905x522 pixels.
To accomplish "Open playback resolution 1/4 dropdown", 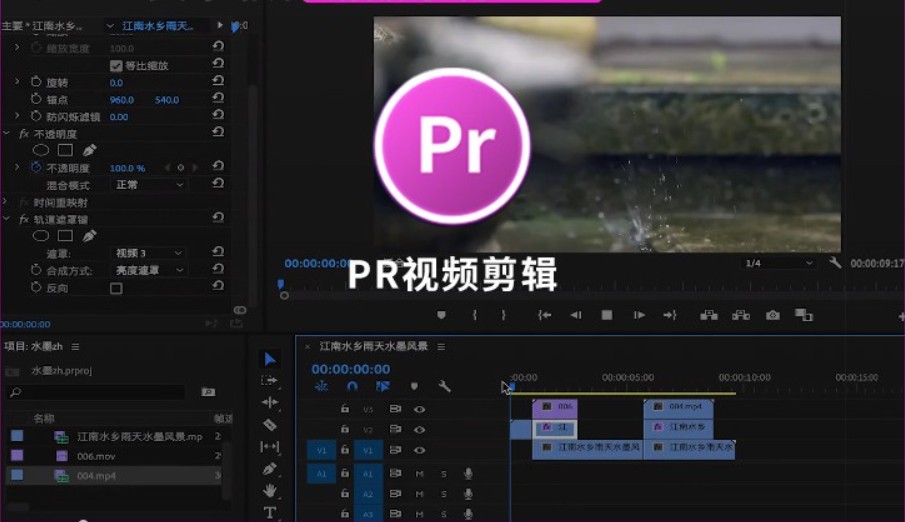I will tap(779, 263).
